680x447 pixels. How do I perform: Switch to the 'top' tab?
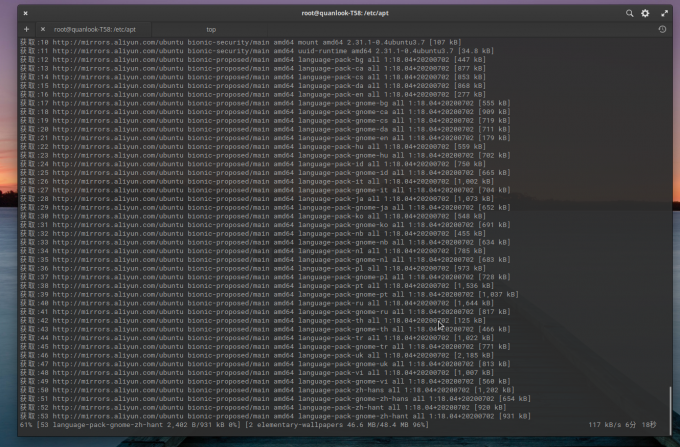point(211,30)
